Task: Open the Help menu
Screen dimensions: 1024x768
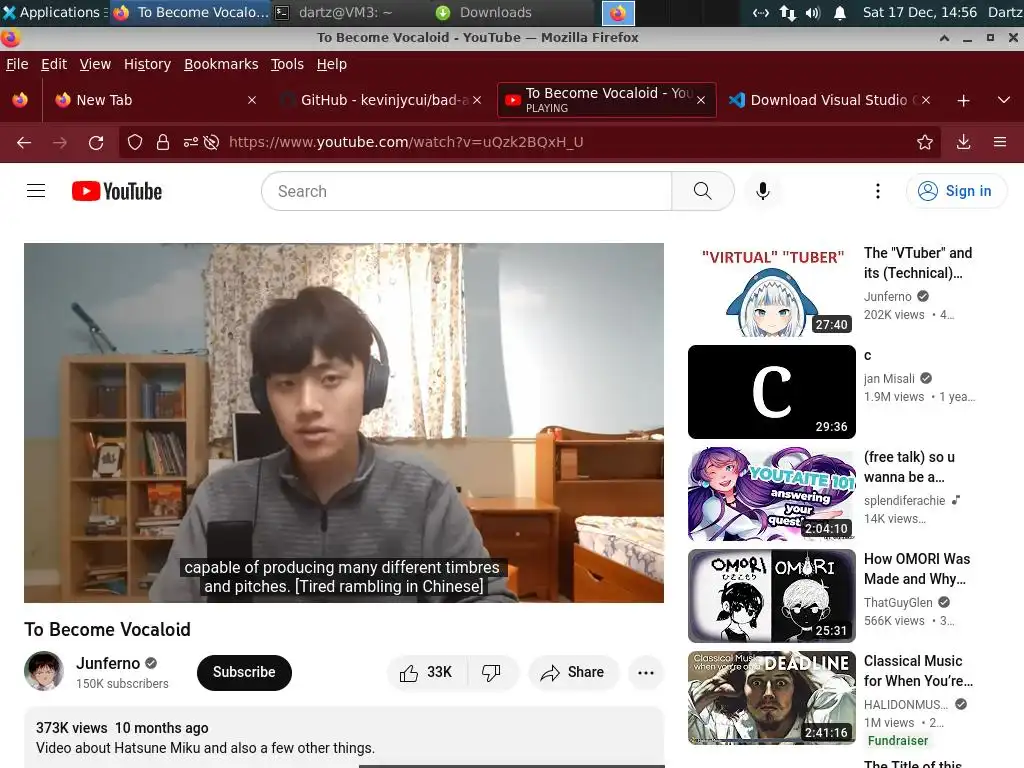Action: (x=332, y=64)
